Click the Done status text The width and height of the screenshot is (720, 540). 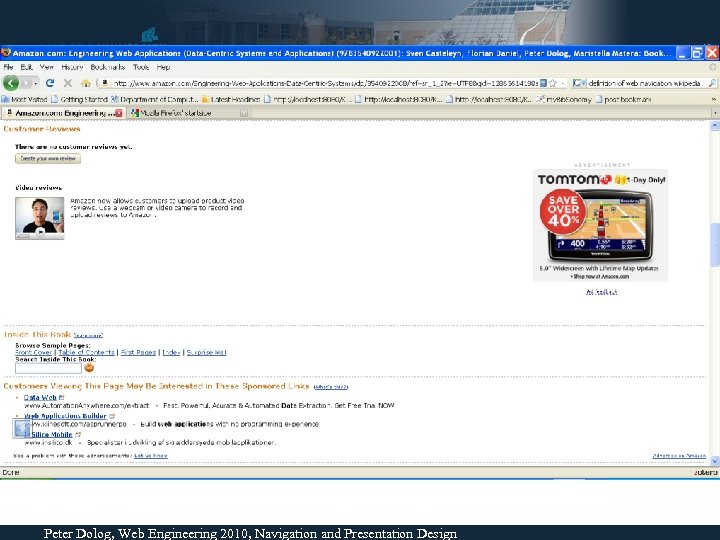pos(11,472)
